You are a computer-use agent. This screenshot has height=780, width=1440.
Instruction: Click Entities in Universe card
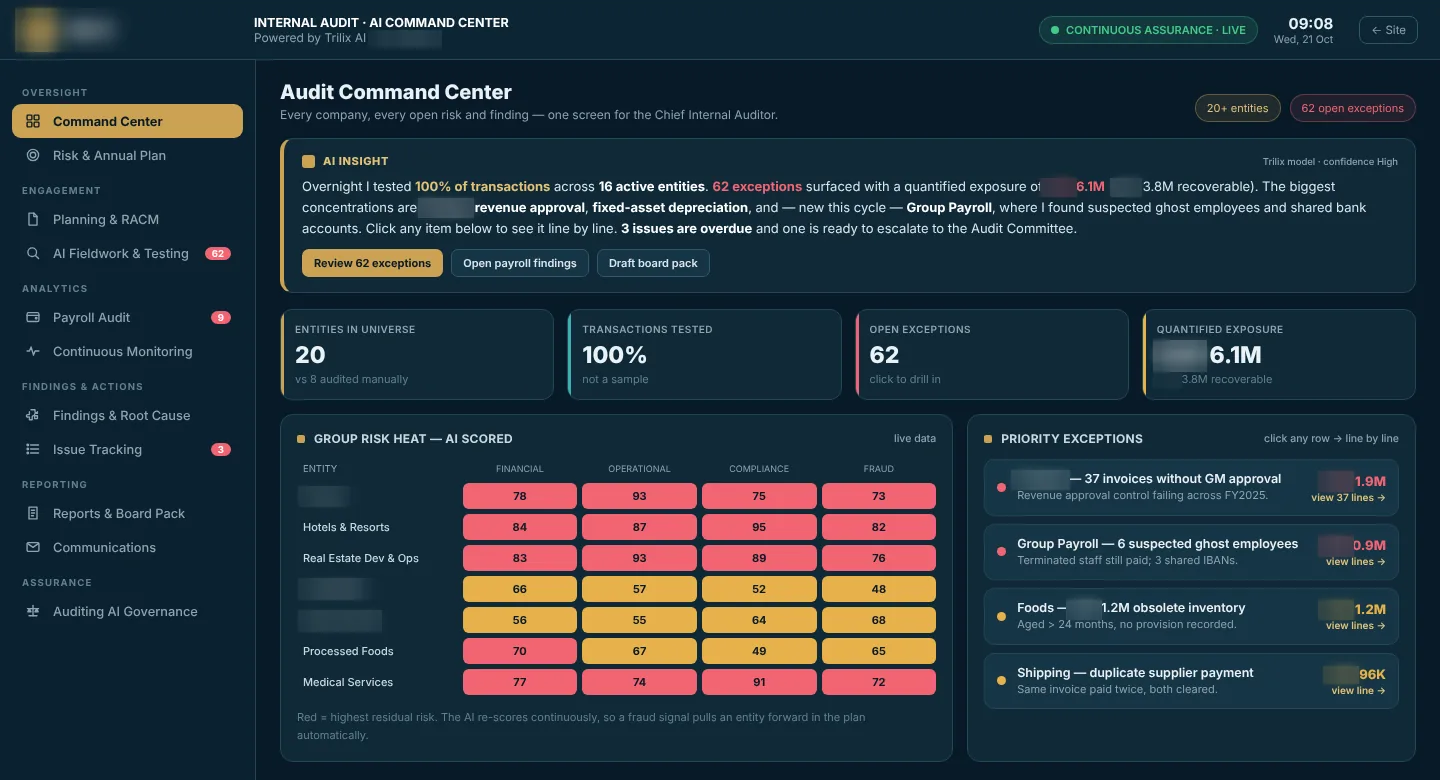417,354
